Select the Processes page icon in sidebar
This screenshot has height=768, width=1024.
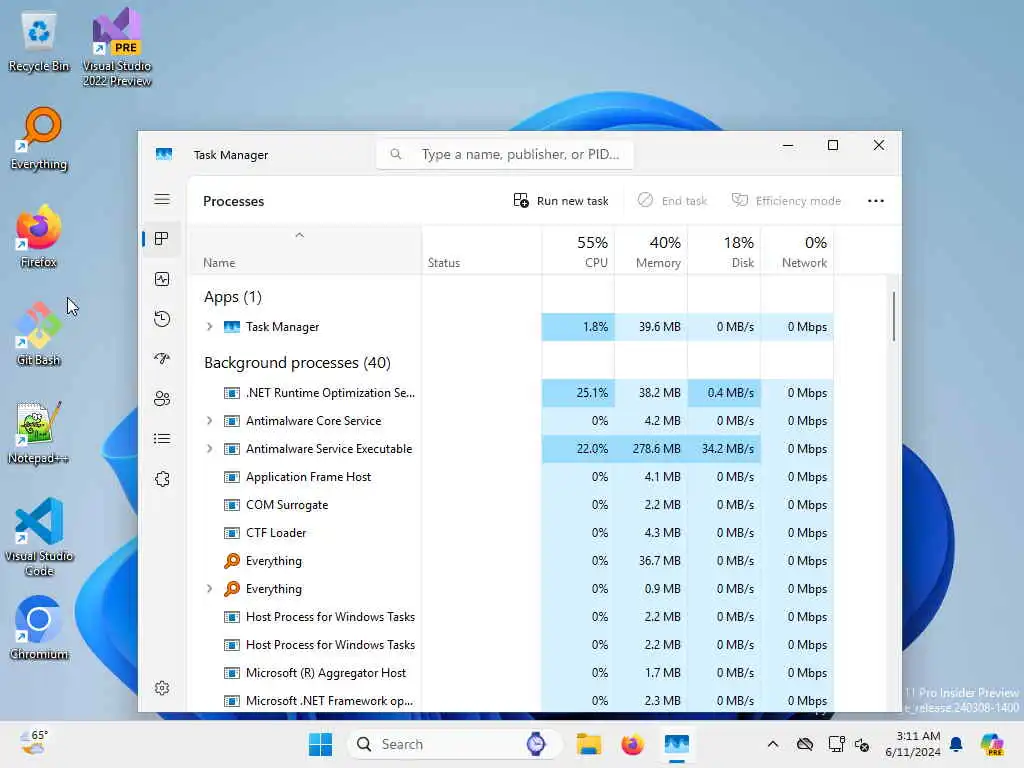click(162, 239)
